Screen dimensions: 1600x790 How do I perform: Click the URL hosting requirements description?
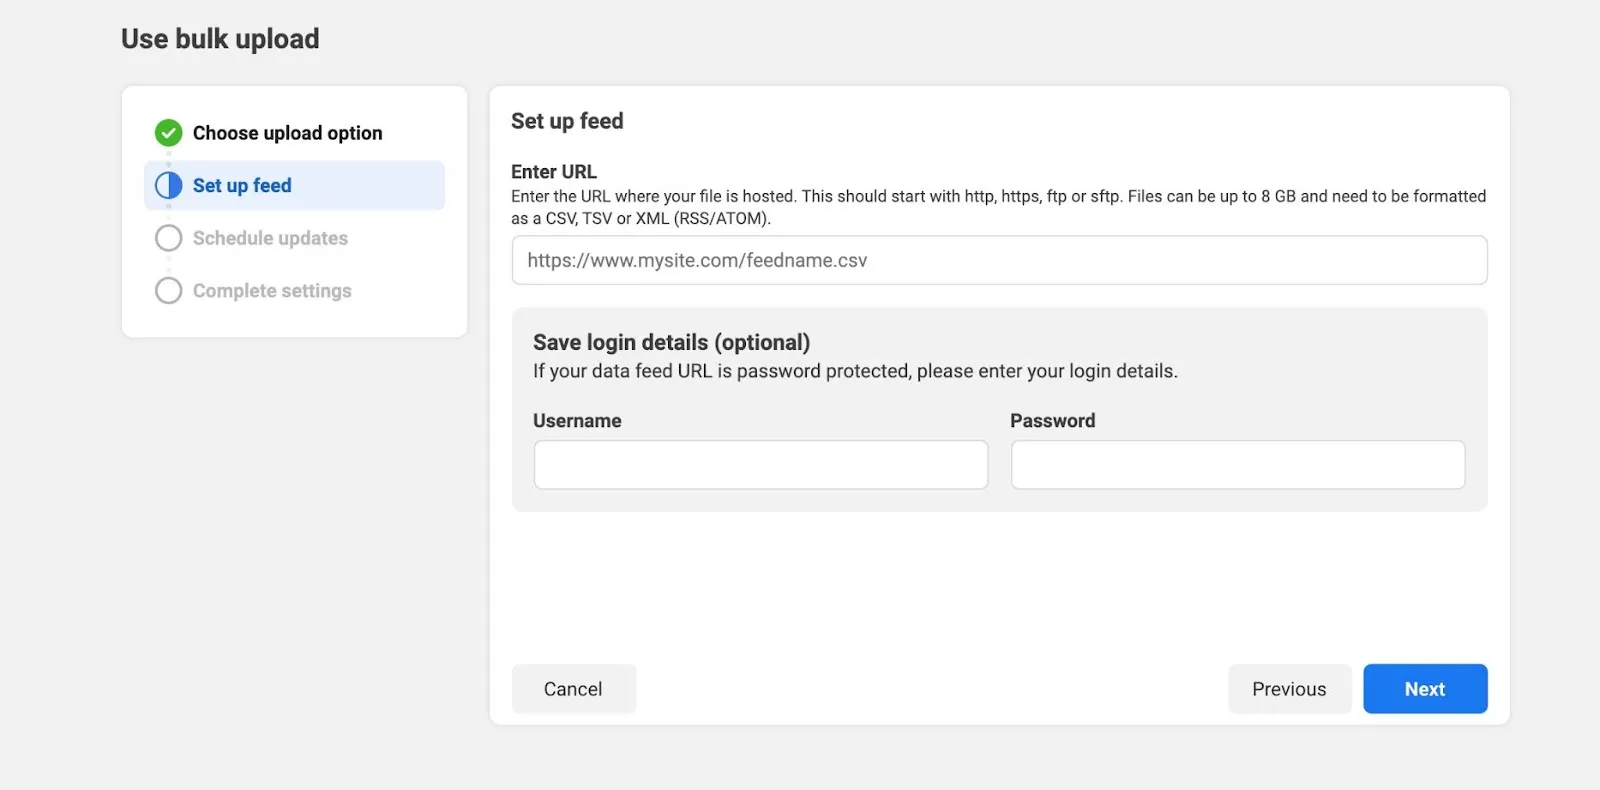[x=998, y=207]
